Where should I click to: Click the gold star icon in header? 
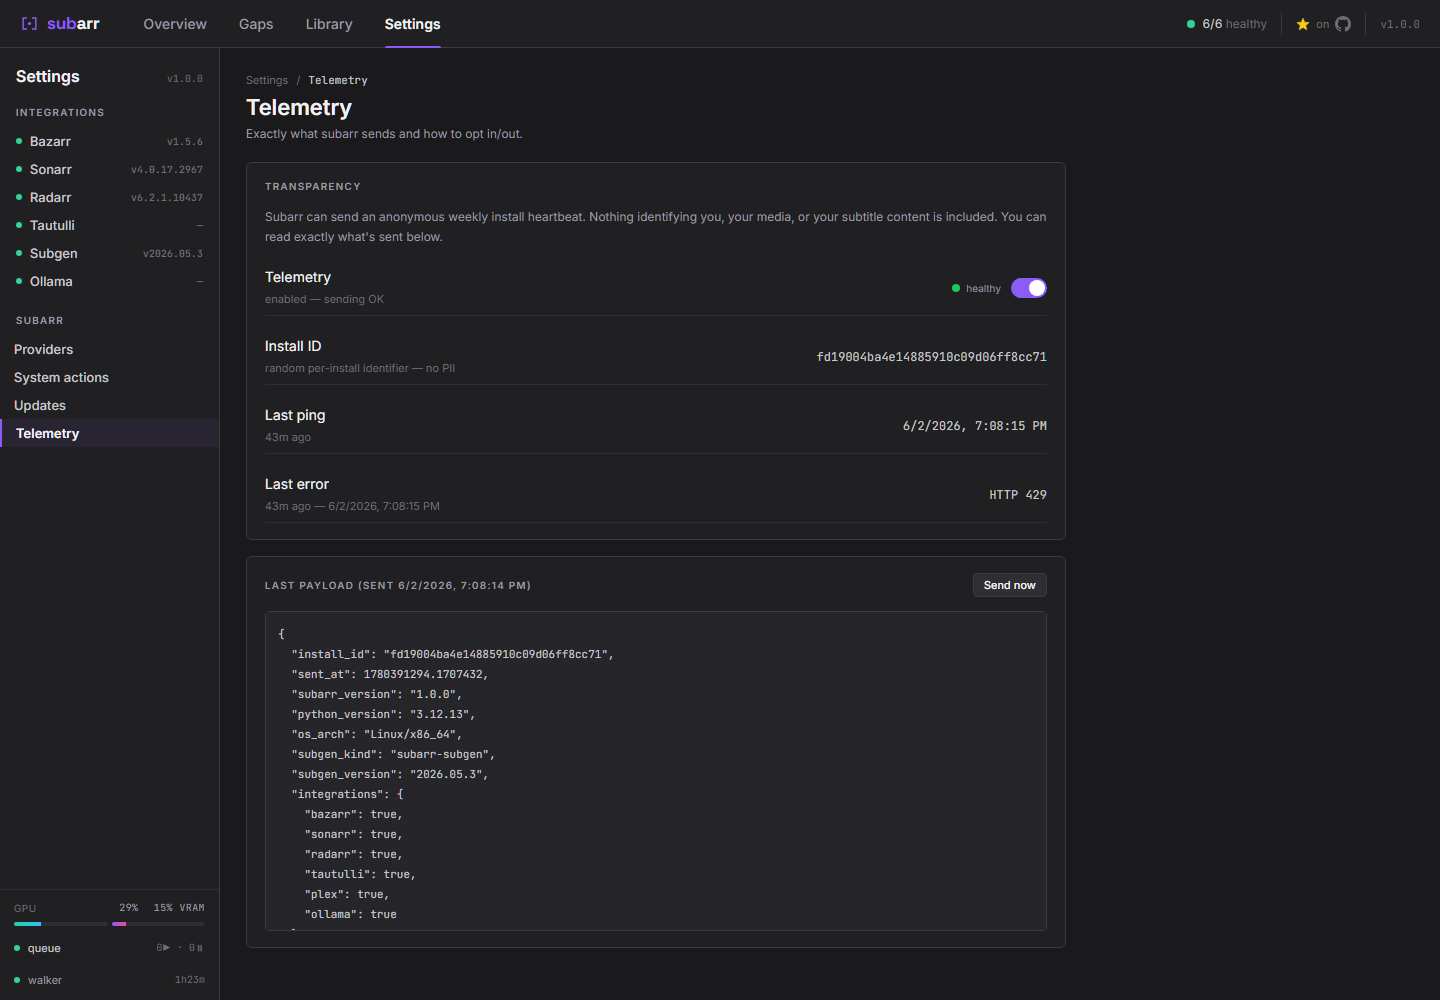tap(1303, 24)
